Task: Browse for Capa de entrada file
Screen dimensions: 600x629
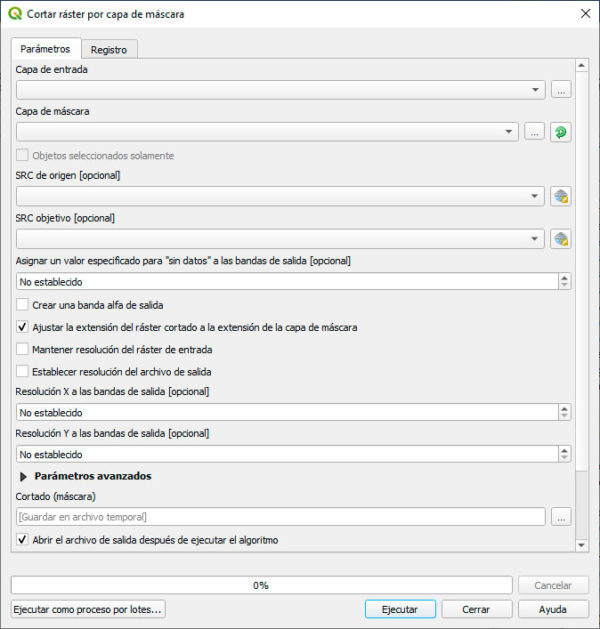Action: pyautogui.click(x=561, y=89)
